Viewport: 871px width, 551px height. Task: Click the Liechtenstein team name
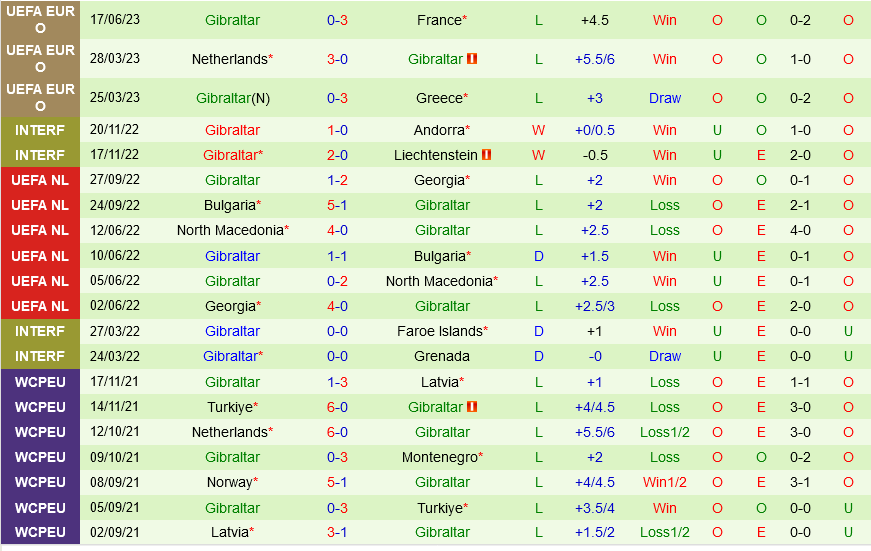coord(436,155)
